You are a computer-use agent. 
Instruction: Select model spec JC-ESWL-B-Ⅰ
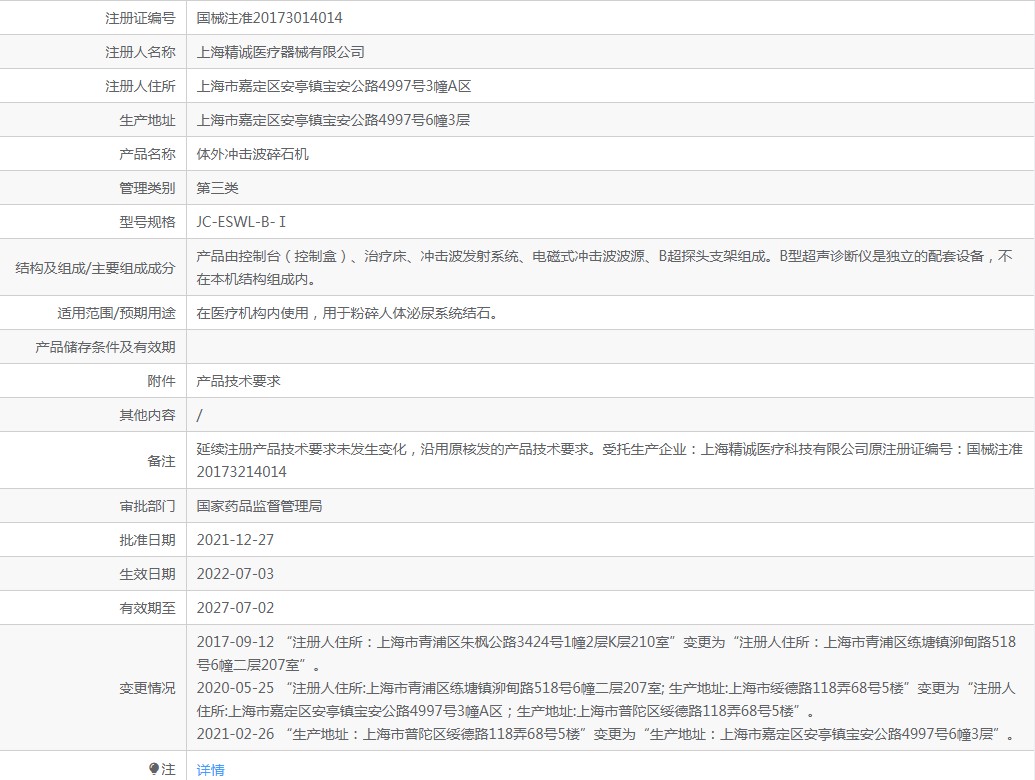coord(241,222)
